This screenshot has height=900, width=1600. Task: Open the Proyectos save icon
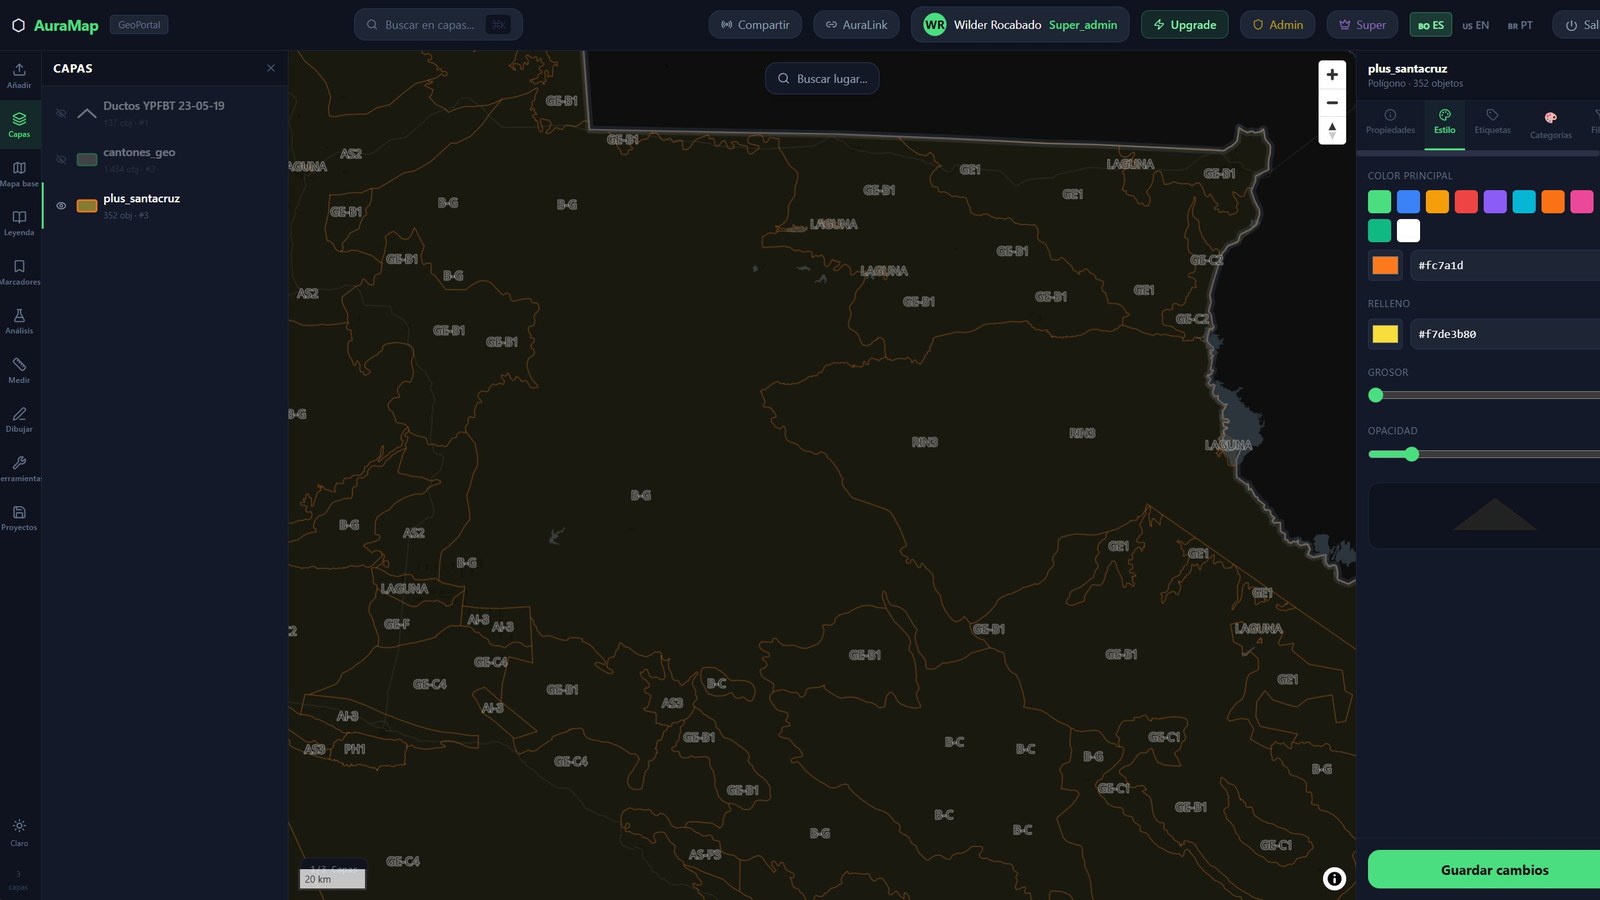tap(19, 516)
